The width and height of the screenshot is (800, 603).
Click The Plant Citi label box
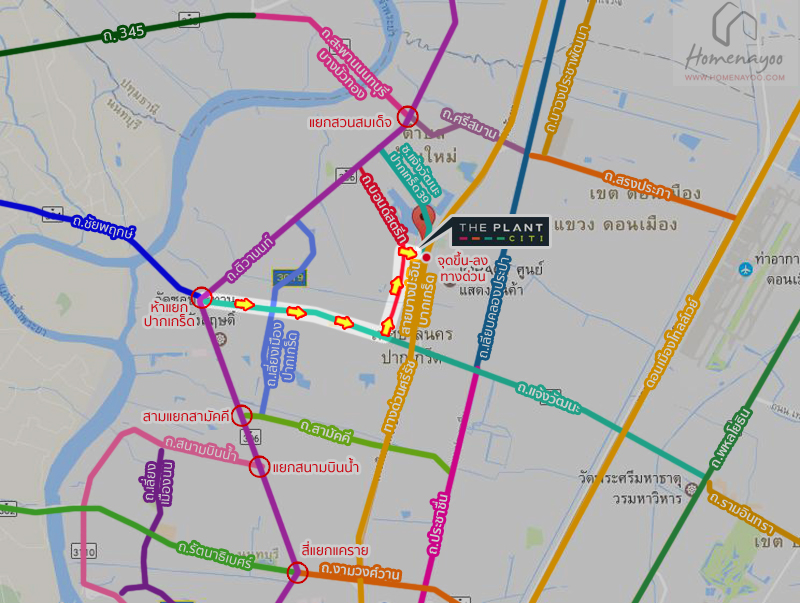(x=500, y=232)
